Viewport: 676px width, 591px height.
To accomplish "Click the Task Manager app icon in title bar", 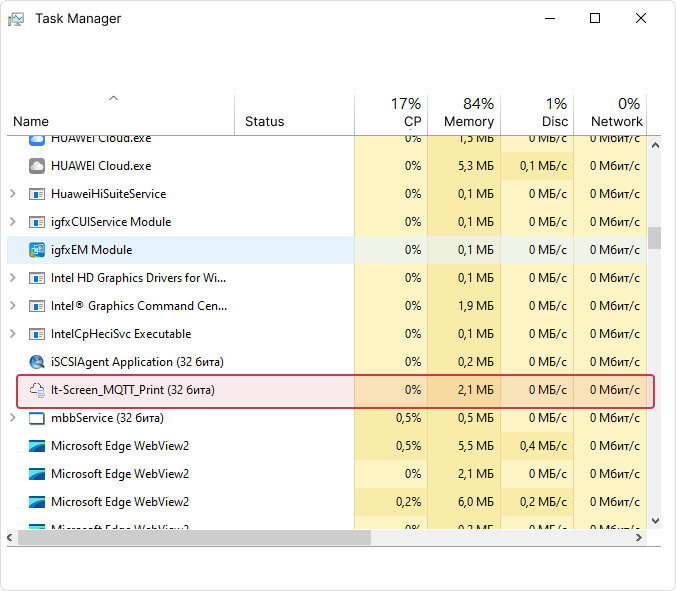I will (x=16, y=19).
